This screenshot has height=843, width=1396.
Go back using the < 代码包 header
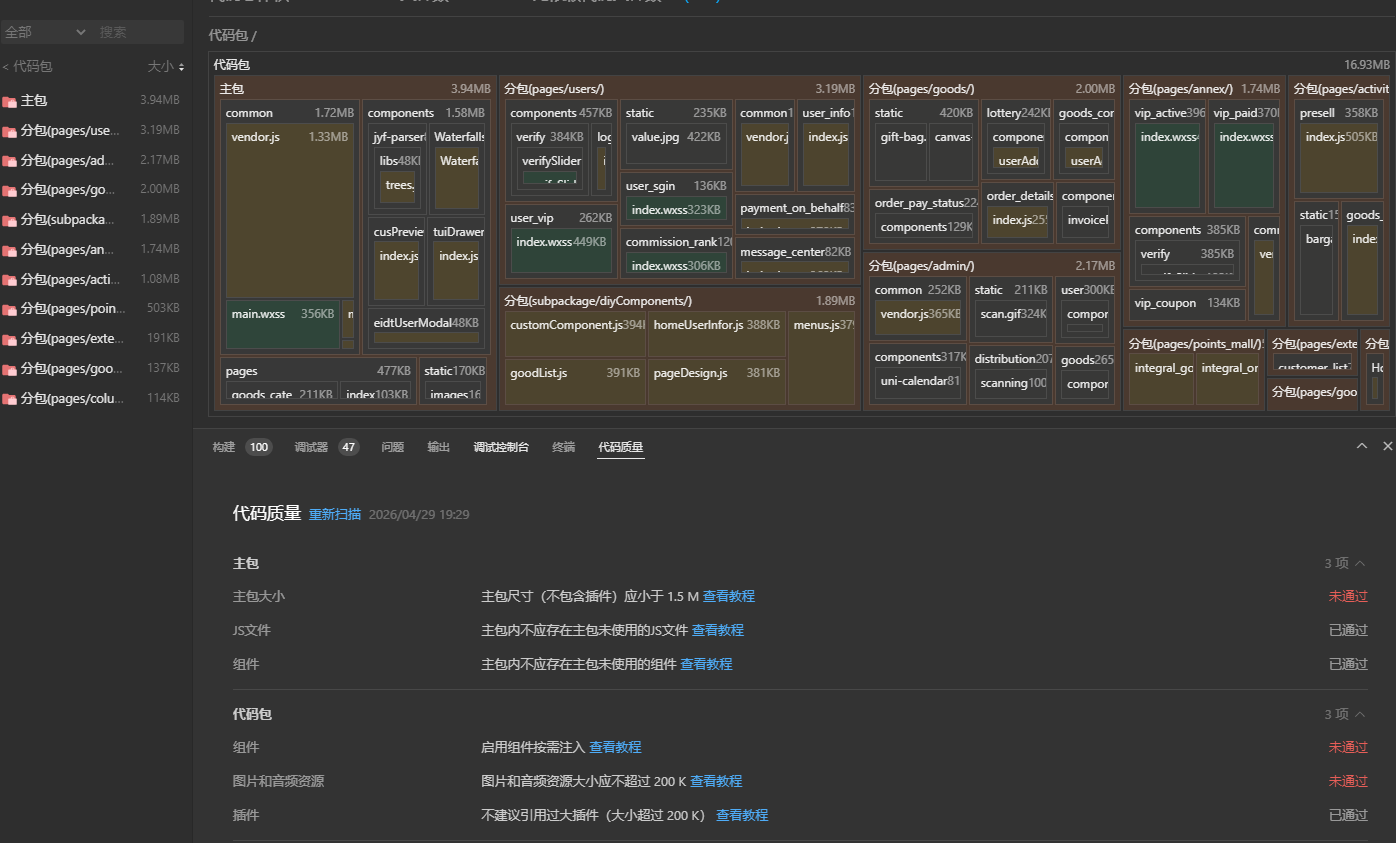pos(27,67)
